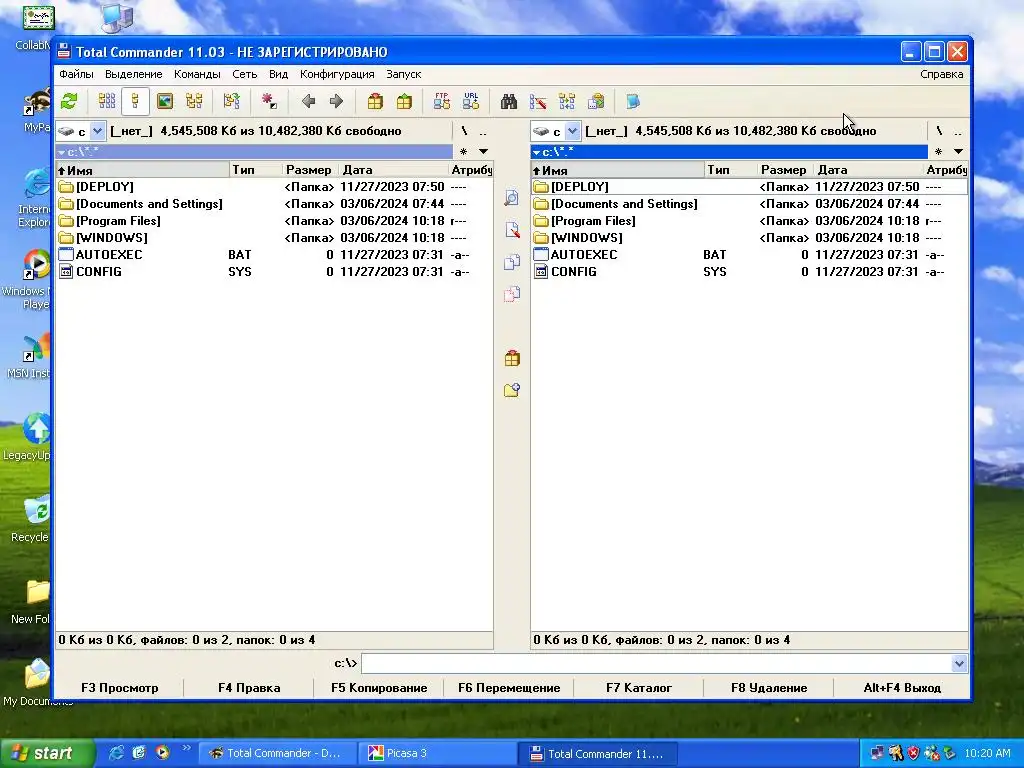This screenshot has width=1024, height=768.
Task: Select [Documents and Settings] in right panel
Action: (749, 204)
